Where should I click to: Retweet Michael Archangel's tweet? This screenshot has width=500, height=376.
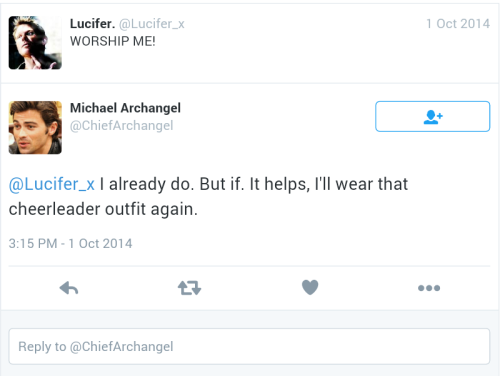tap(189, 288)
